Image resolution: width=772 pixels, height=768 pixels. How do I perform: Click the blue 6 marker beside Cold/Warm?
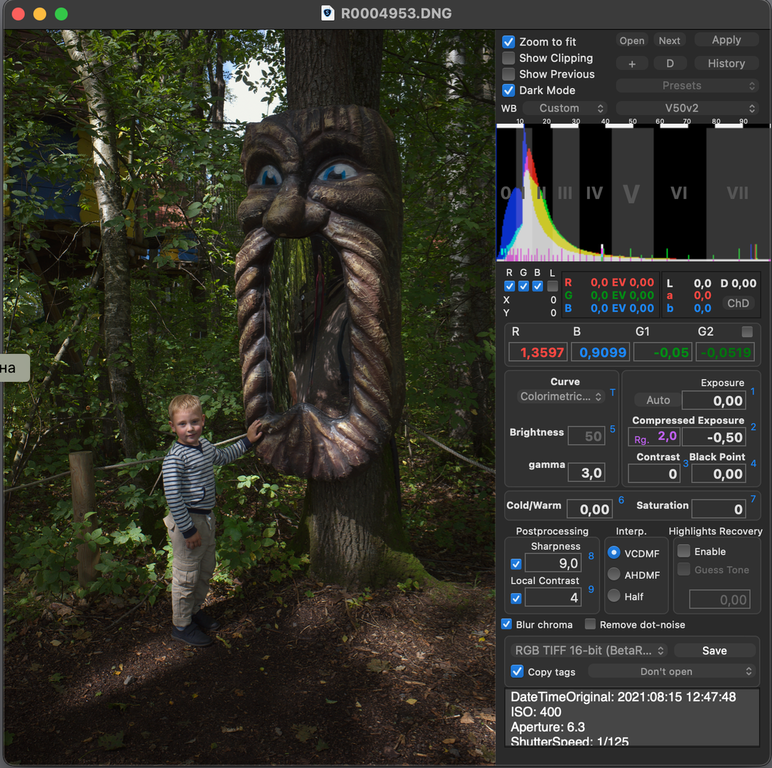pos(620,500)
